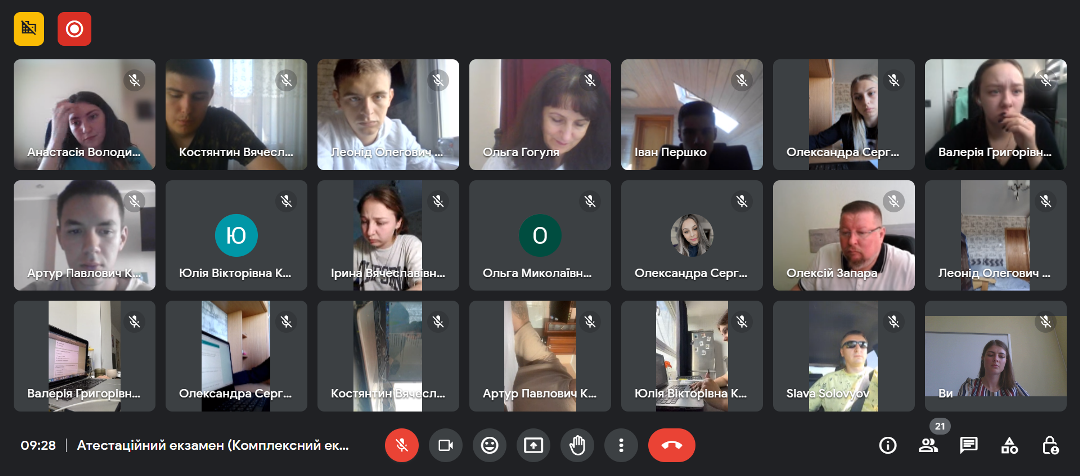Screen dimensions: 1080x476
Task: Click the red recording indicator icon
Action: coord(74,29)
